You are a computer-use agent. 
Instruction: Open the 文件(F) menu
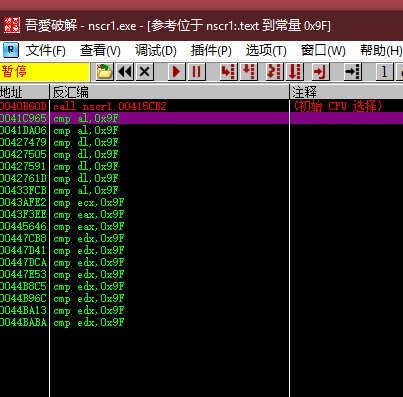(x=46, y=51)
